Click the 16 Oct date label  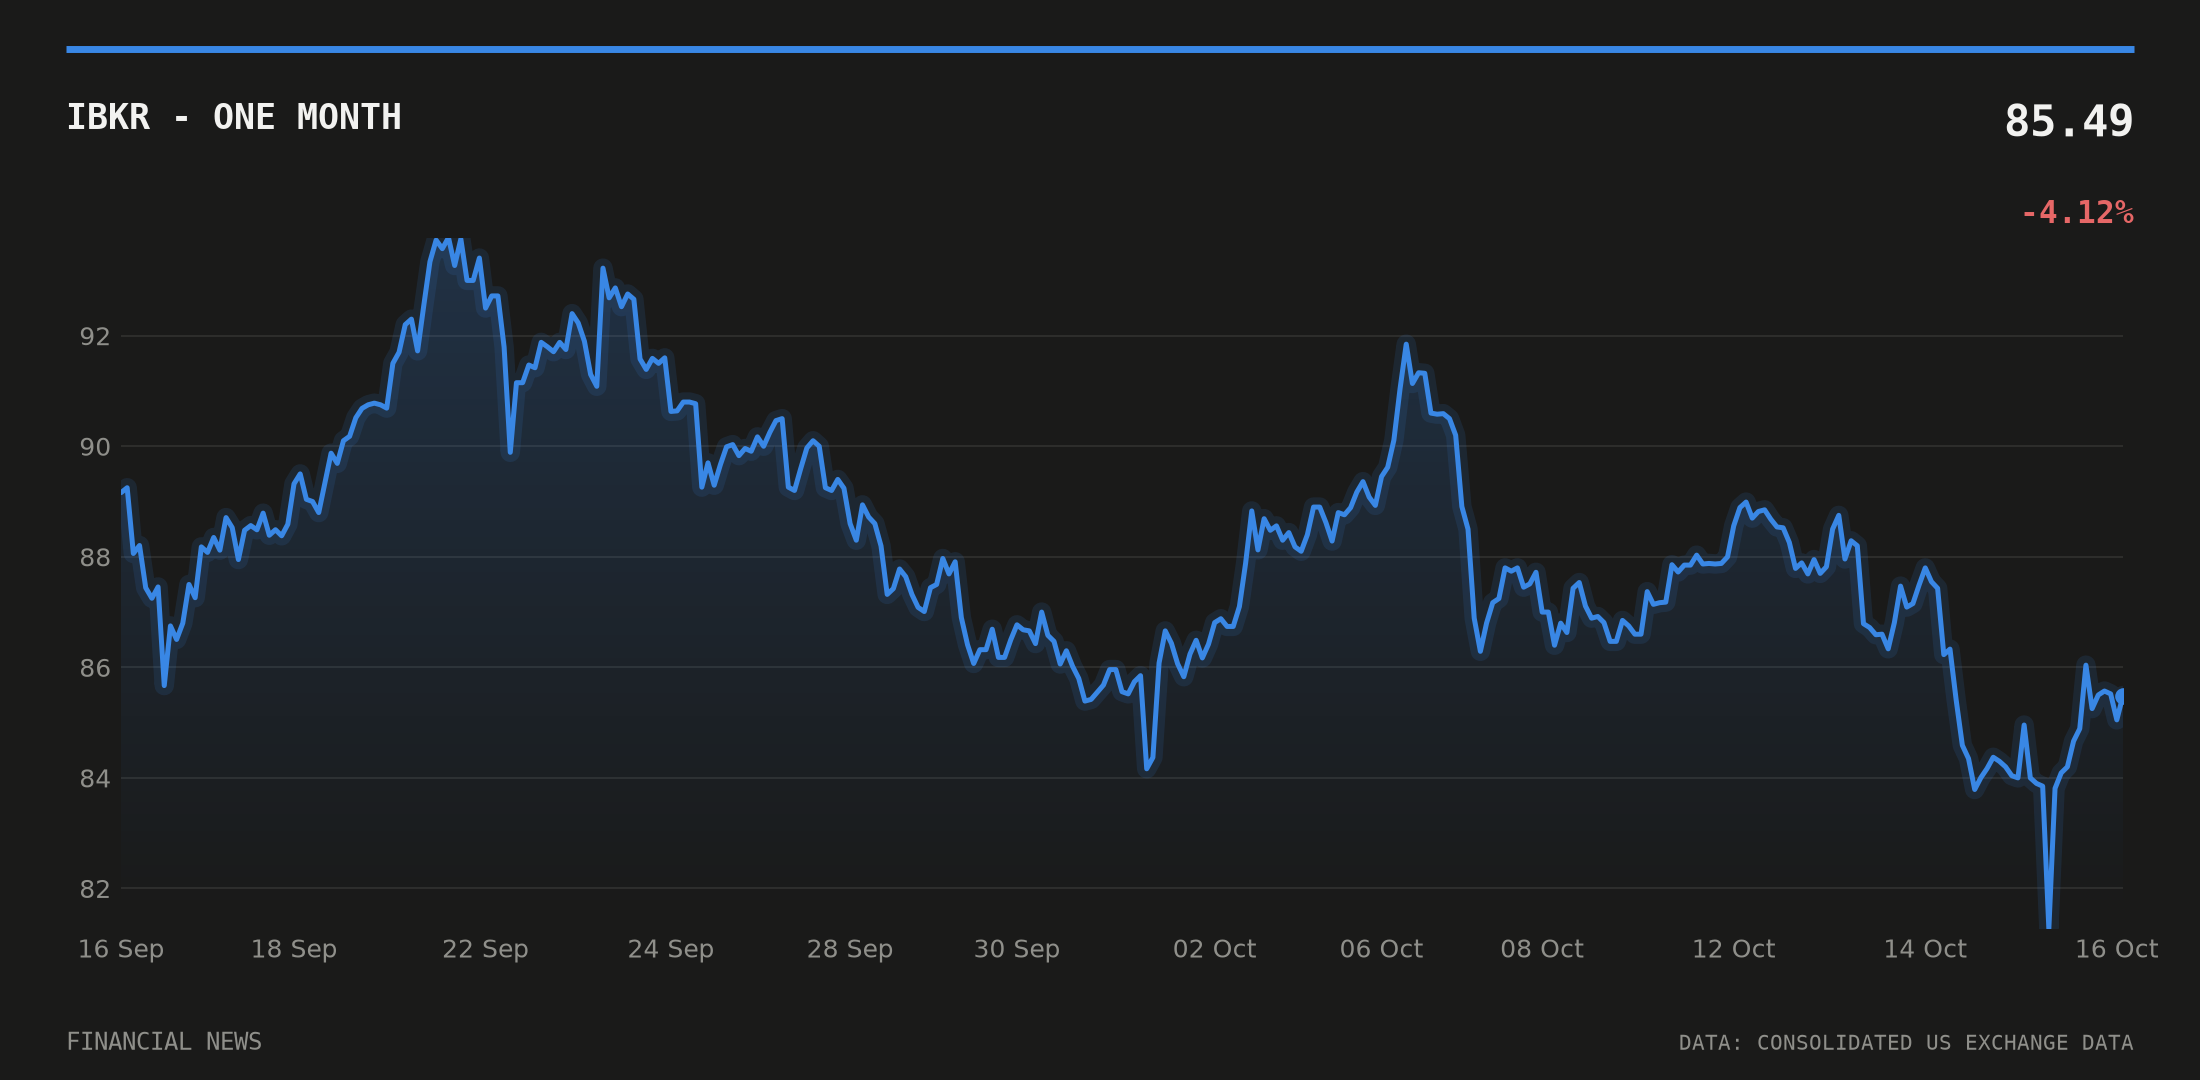click(2117, 949)
